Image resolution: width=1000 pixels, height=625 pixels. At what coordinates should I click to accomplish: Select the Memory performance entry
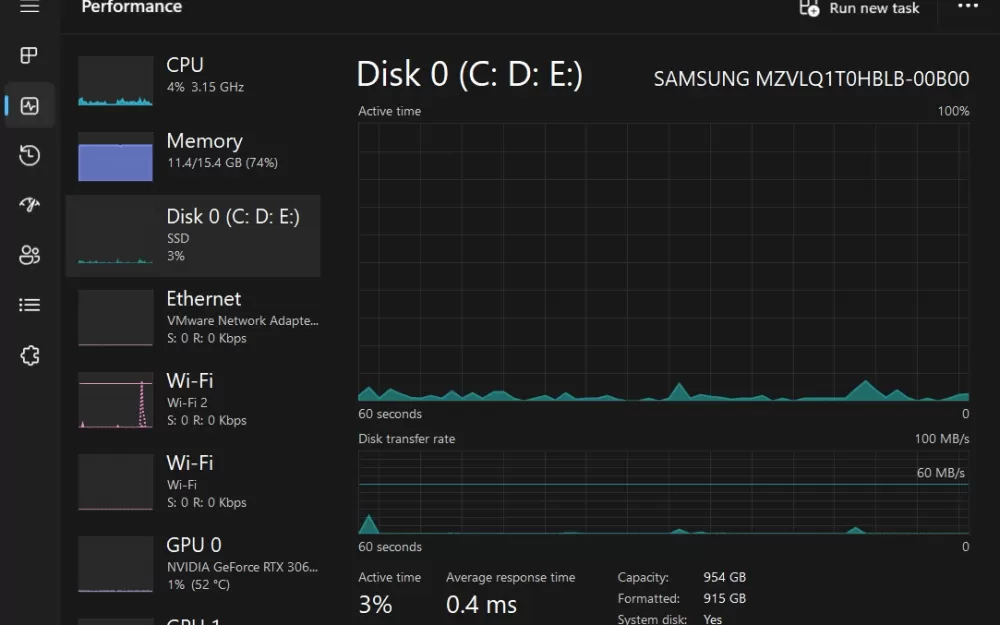[193, 156]
